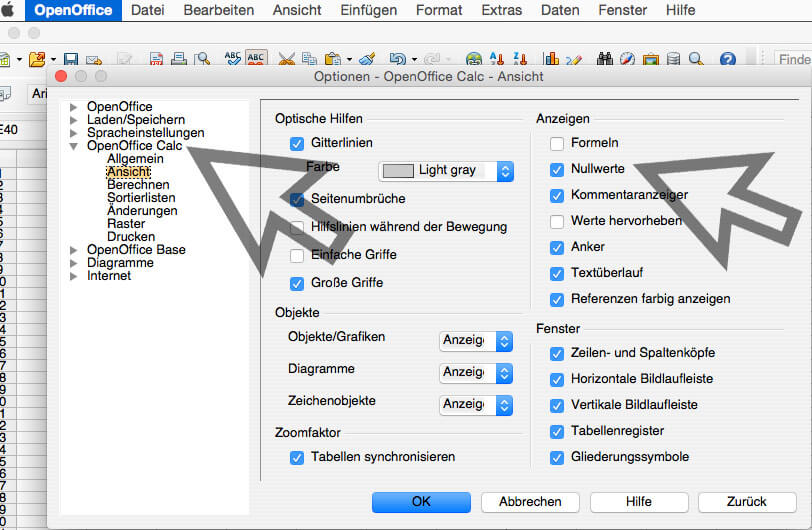812x530 pixels.
Task: Toggle Horizontale Bildlaufleiste checkbox
Action: pyautogui.click(x=557, y=379)
